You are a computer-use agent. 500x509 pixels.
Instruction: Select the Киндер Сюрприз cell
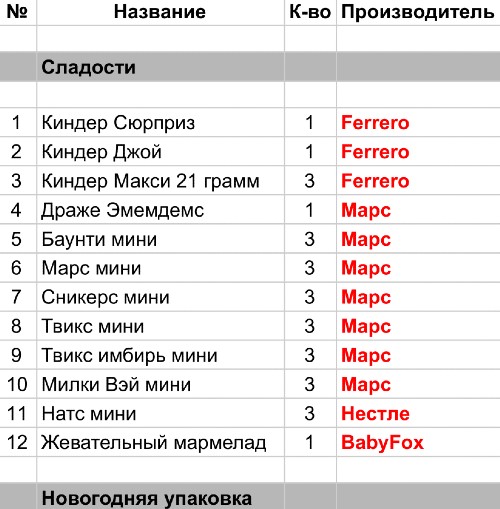point(160,122)
